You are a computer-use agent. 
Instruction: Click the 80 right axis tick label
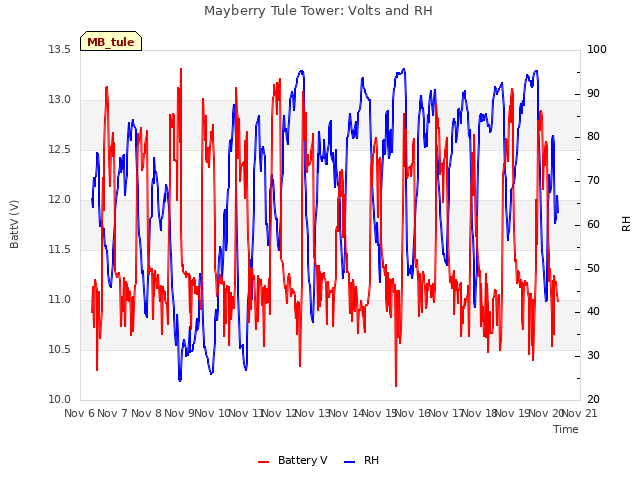[593, 137]
